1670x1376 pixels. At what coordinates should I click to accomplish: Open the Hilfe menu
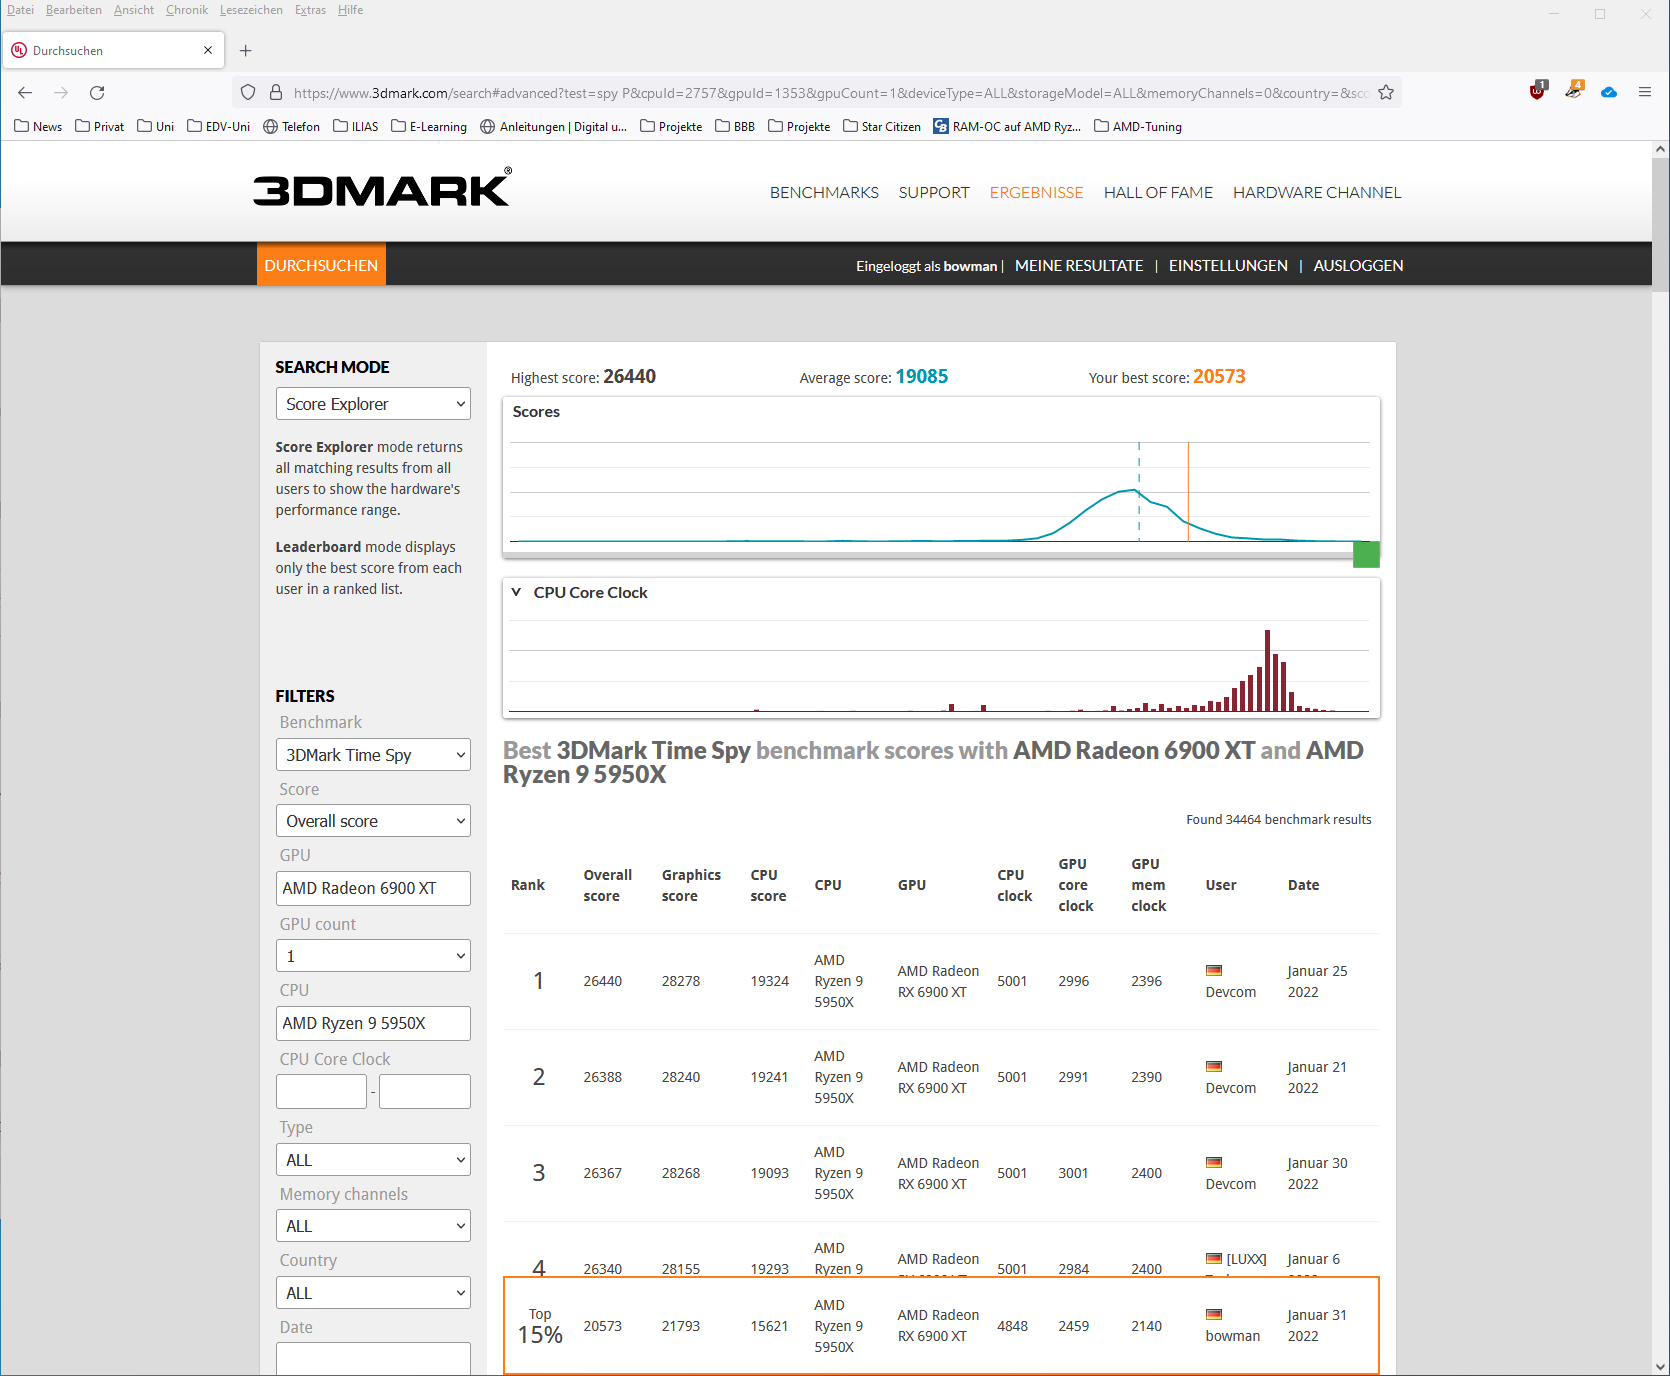click(x=350, y=10)
